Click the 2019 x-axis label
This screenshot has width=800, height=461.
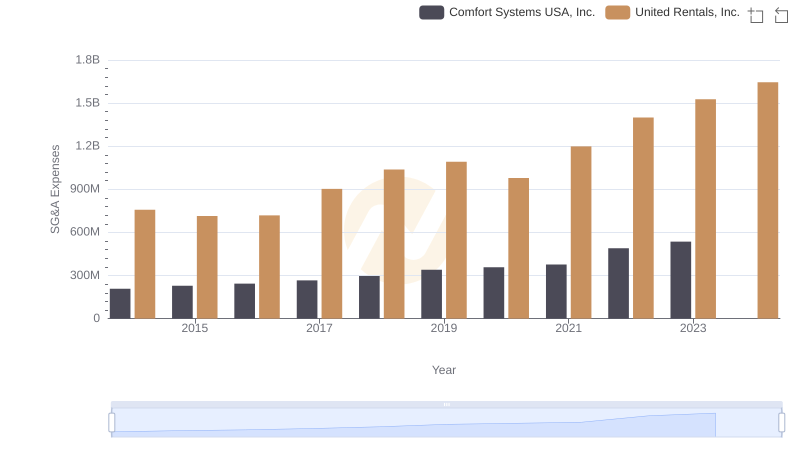point(444,328)
